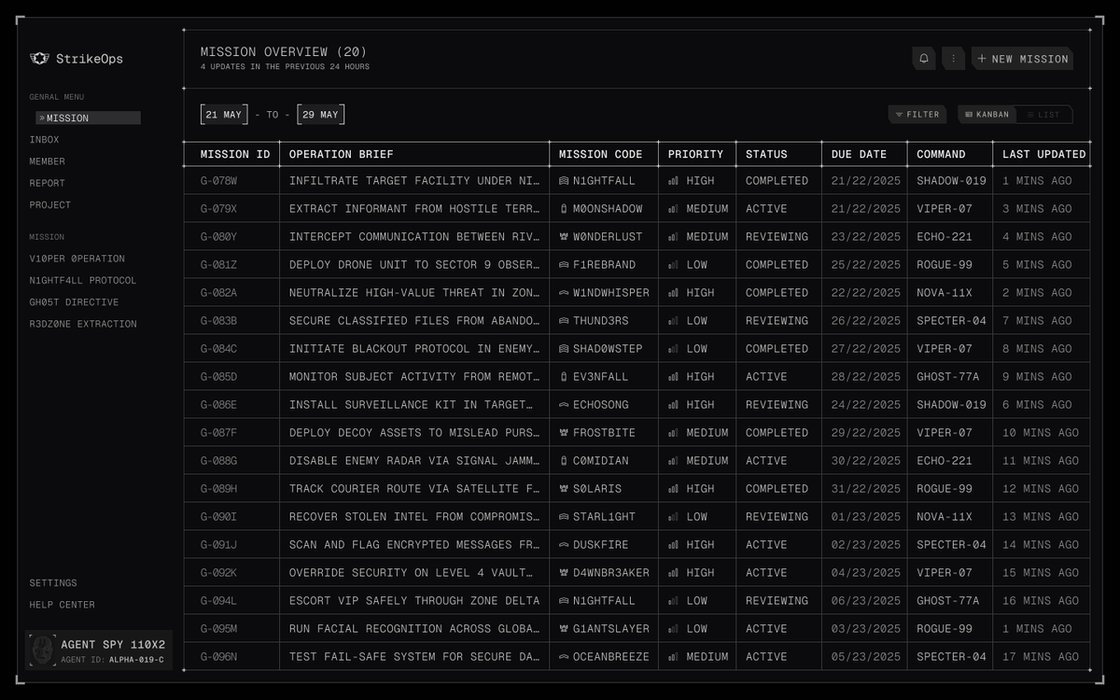Image resolution: width=1120 pixels, height=700 pixels.
Task: Click the THUND3RS mission code icon
Action: pyautogui.click(x=564, y=321)
